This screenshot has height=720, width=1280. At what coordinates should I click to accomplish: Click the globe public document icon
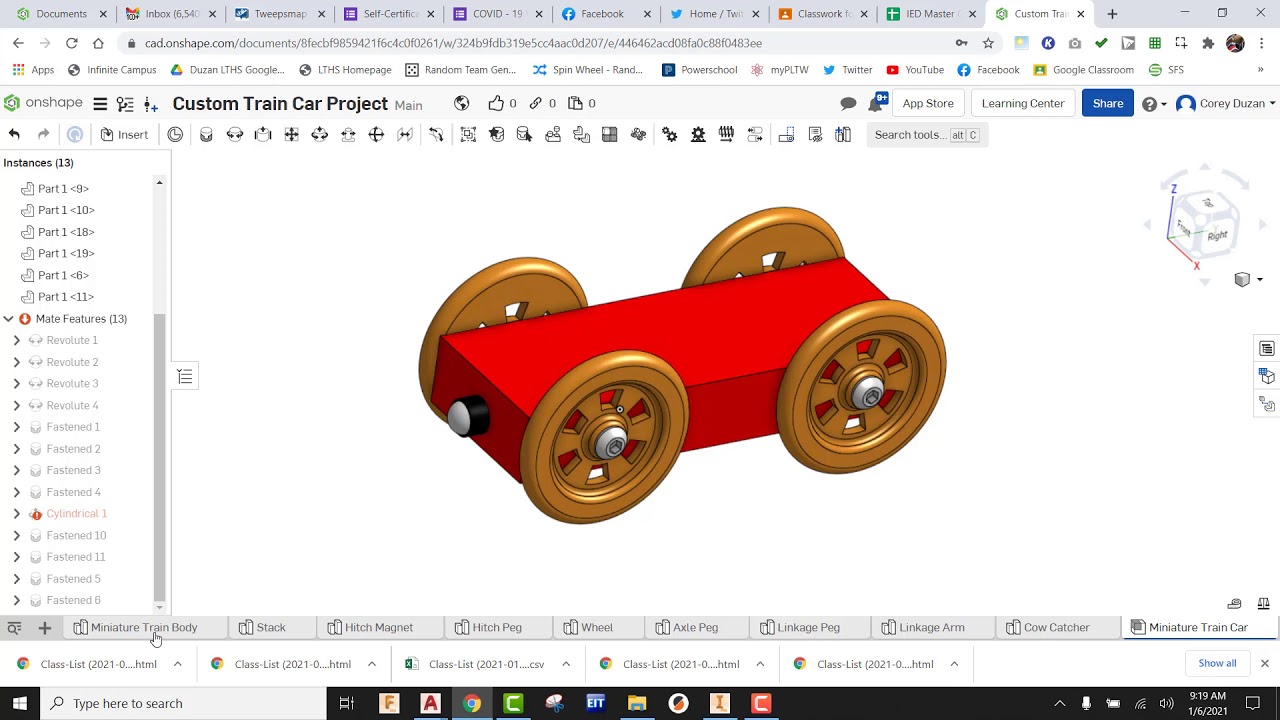[462, 104]
